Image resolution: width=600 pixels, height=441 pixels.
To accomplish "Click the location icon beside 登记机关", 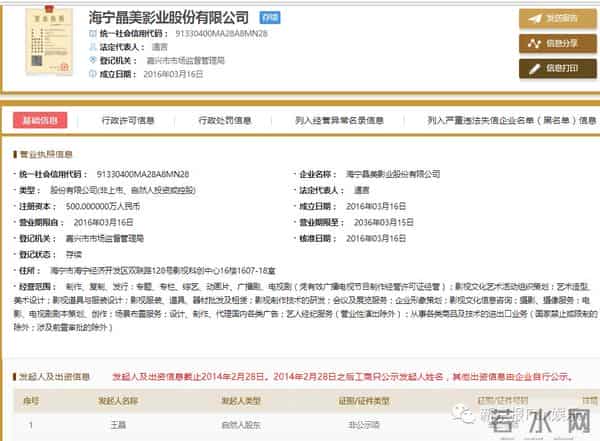I will click(92, 60).
